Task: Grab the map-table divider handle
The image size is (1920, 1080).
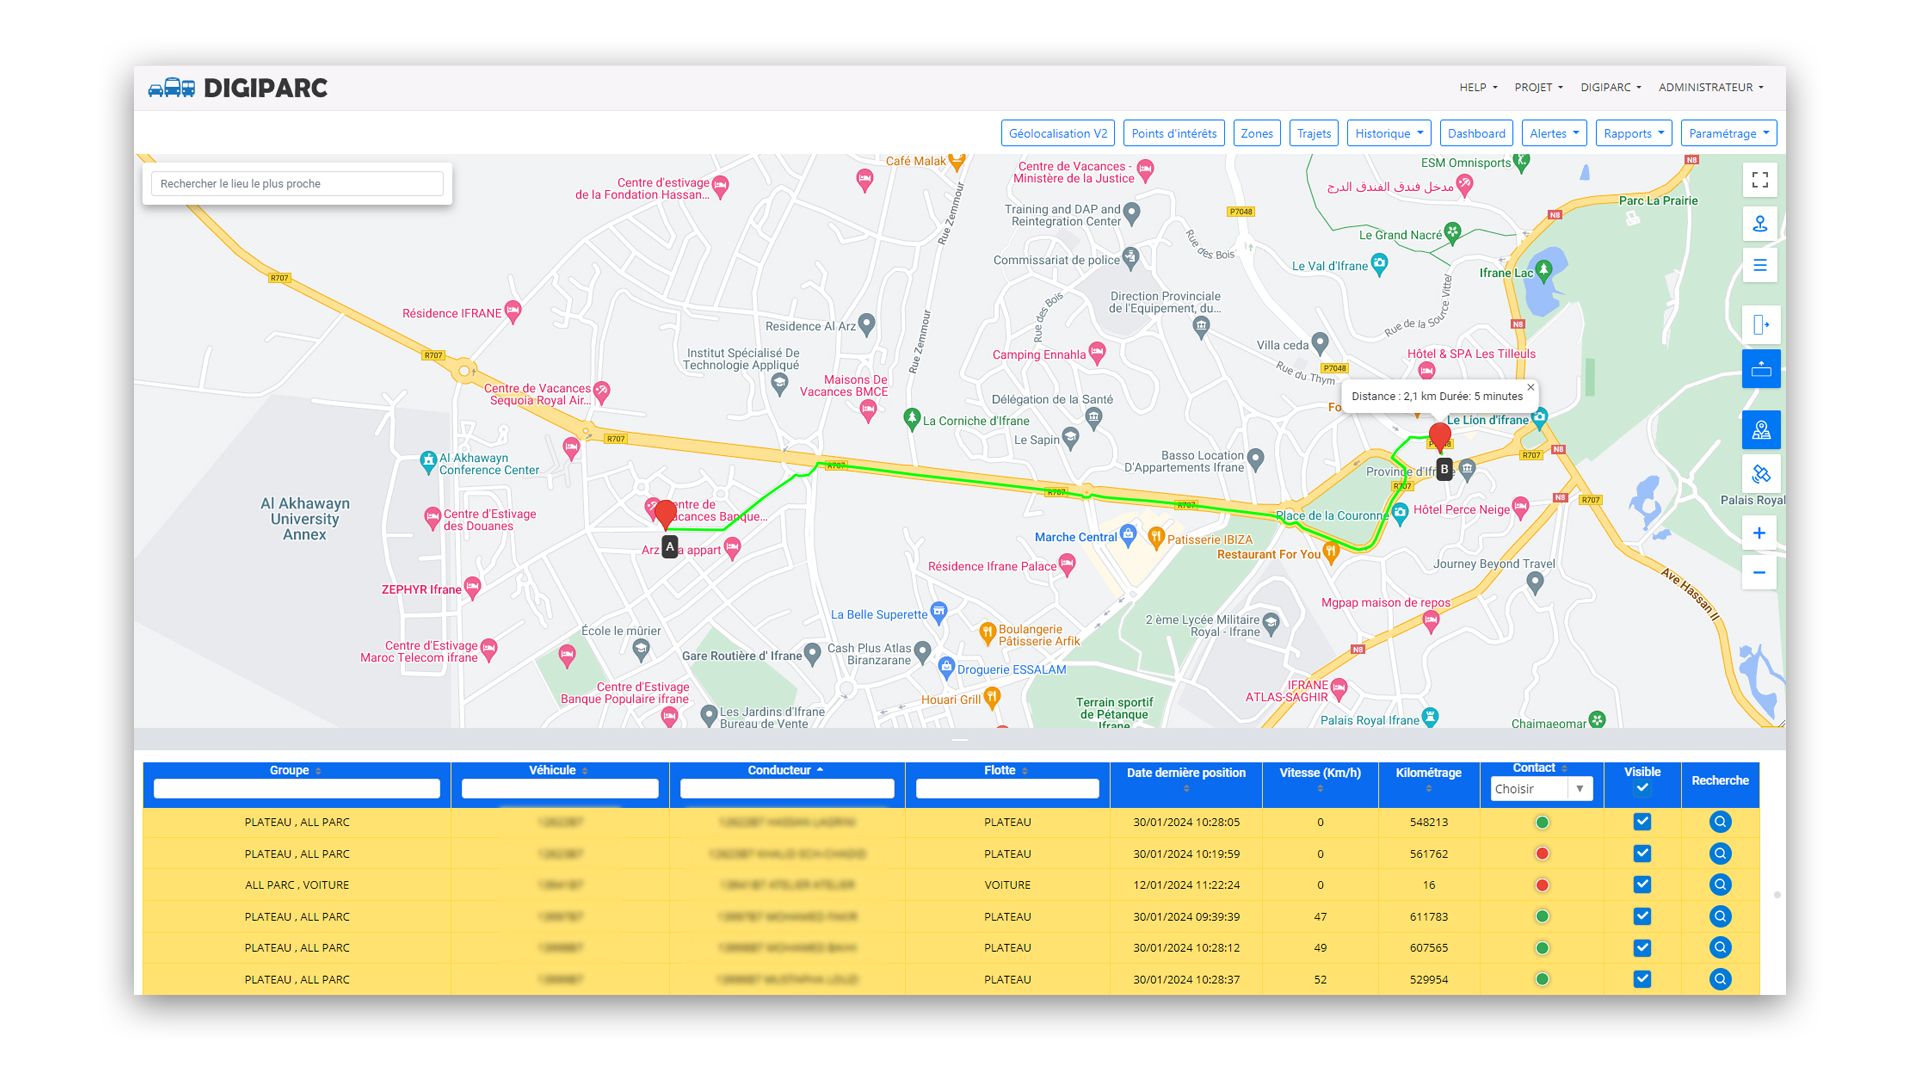Action: point(960,740)
